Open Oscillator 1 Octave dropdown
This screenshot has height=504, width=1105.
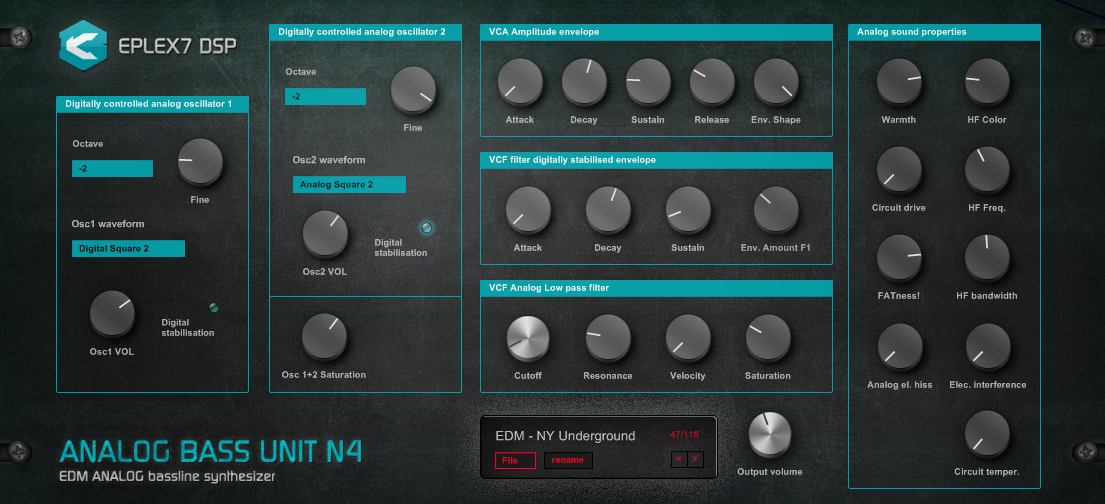(x=113, y=168)
